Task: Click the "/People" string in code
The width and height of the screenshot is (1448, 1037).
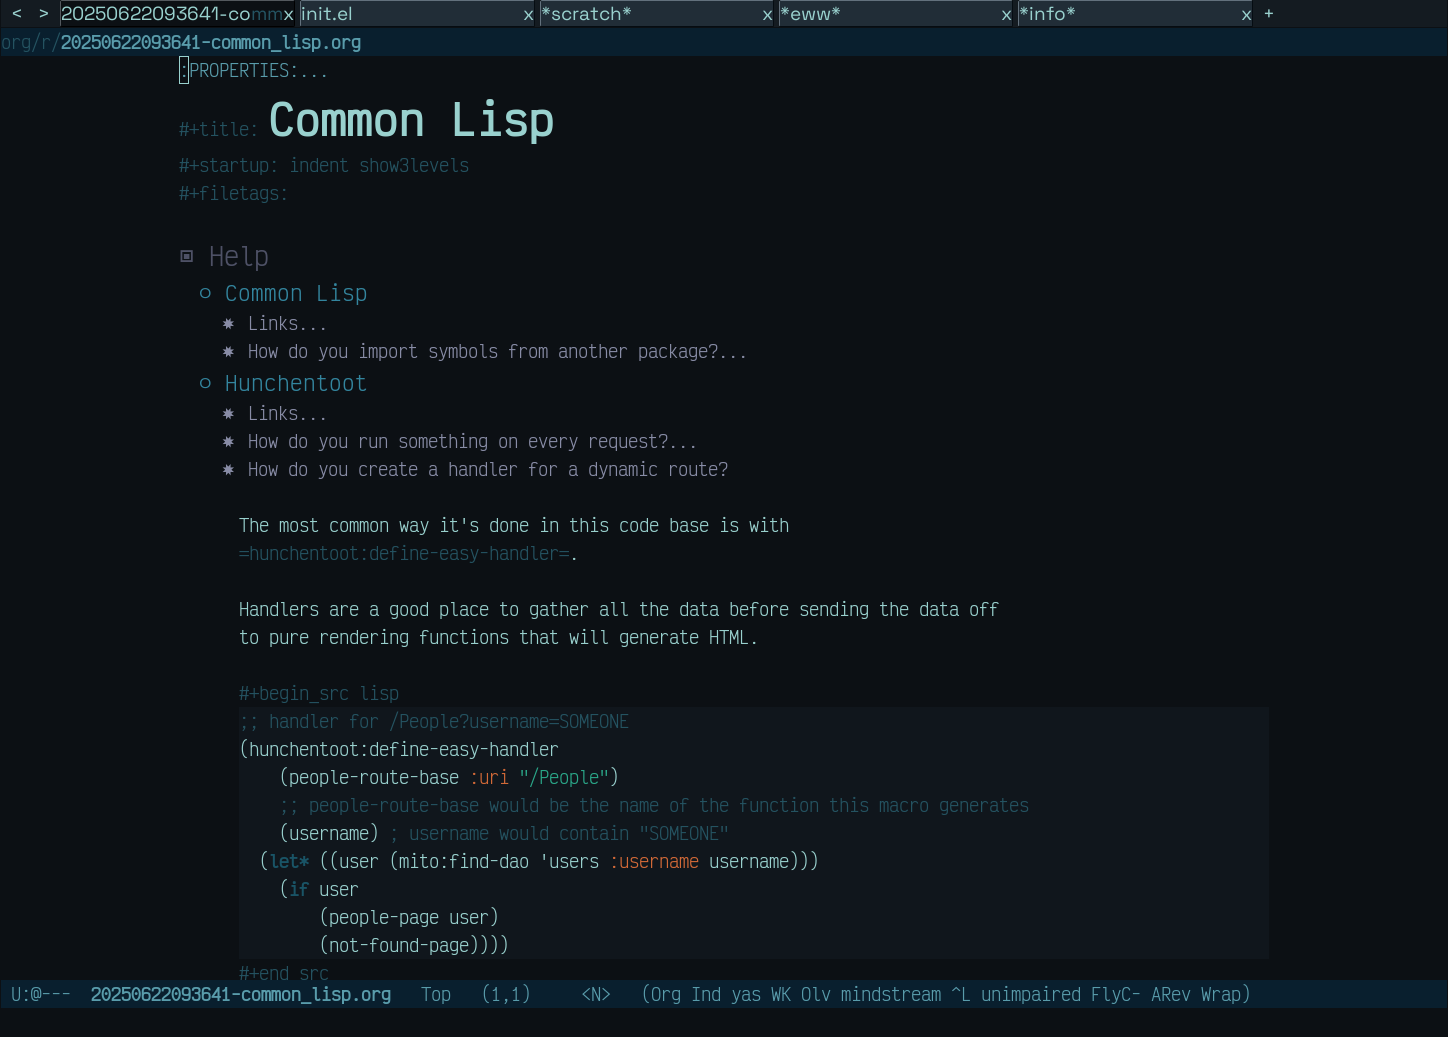Action: click(564, 778)
